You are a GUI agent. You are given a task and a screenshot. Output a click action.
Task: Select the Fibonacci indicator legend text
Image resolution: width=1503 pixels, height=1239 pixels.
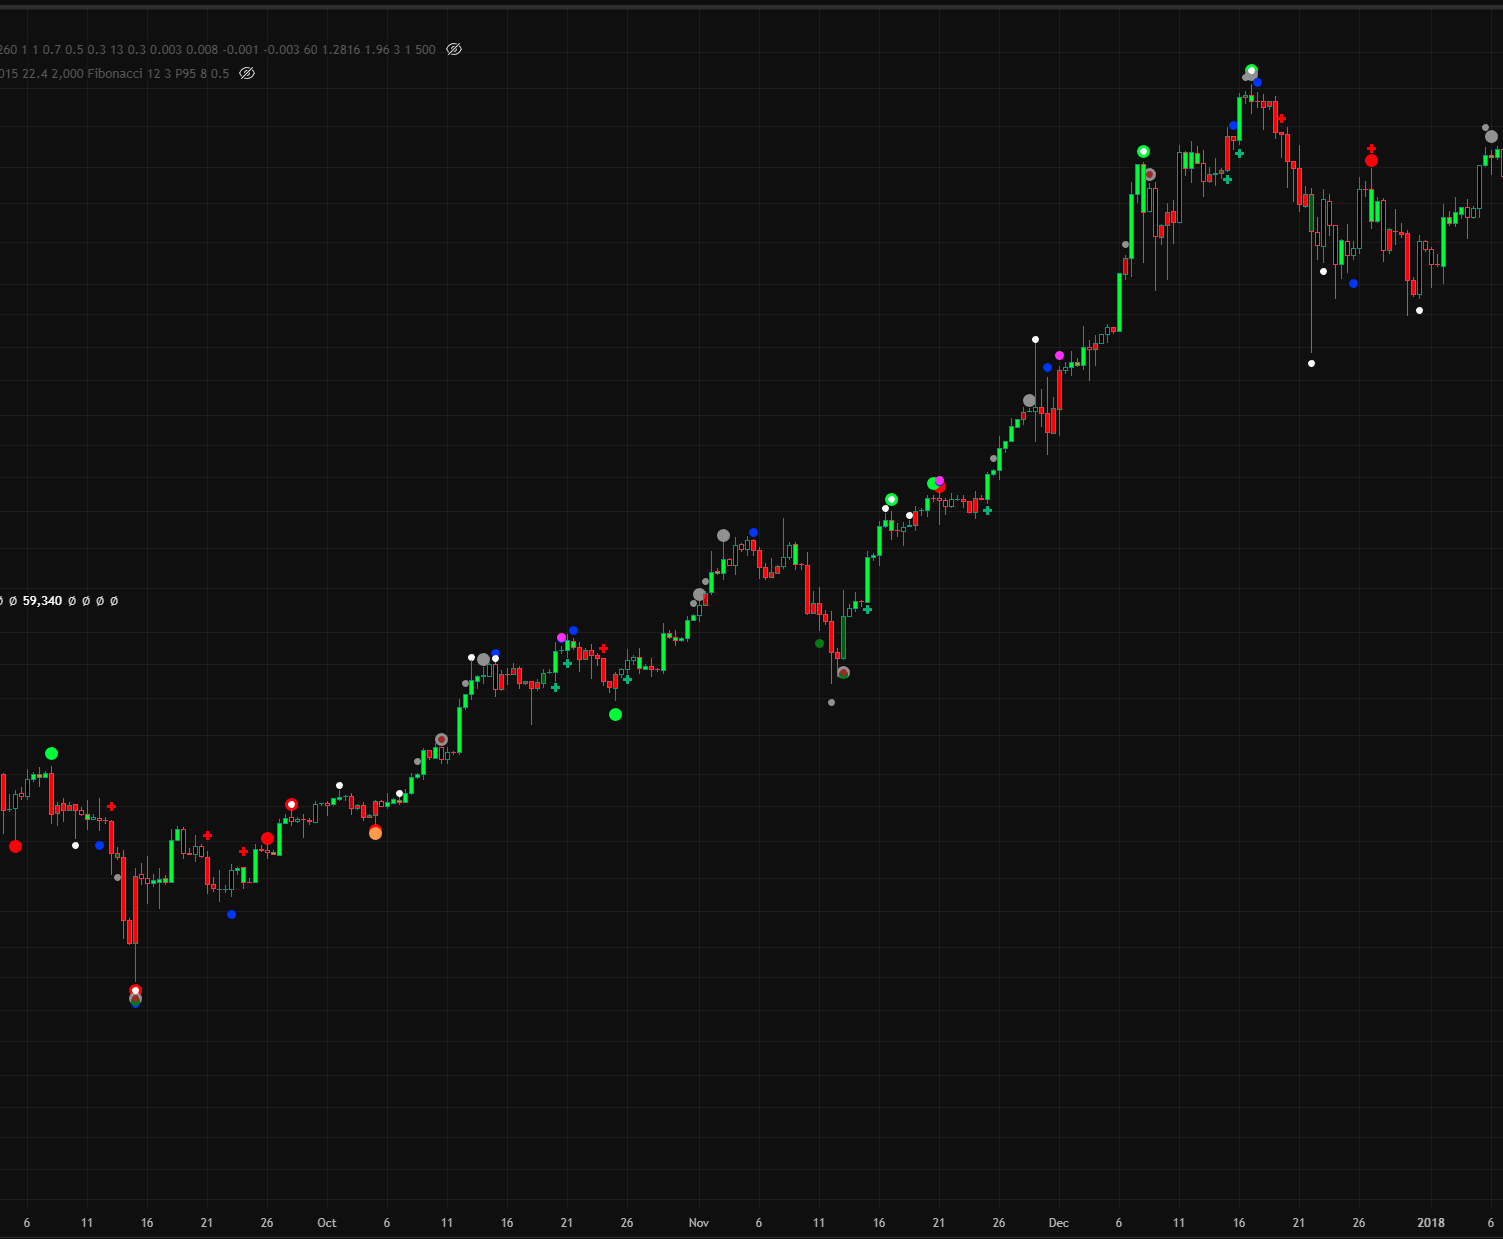(x=115, y=73)
